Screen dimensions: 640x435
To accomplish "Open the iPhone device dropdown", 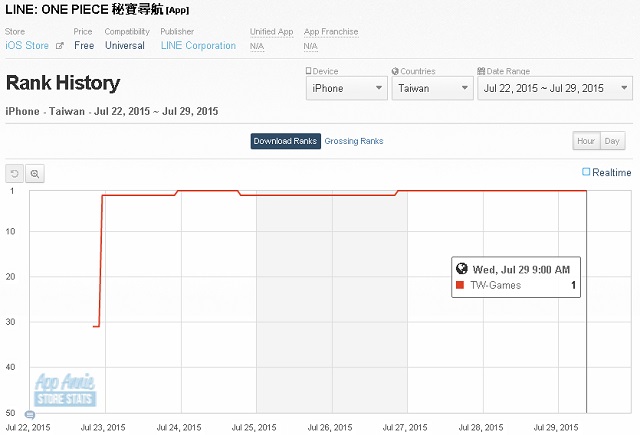I will [347, 88].
